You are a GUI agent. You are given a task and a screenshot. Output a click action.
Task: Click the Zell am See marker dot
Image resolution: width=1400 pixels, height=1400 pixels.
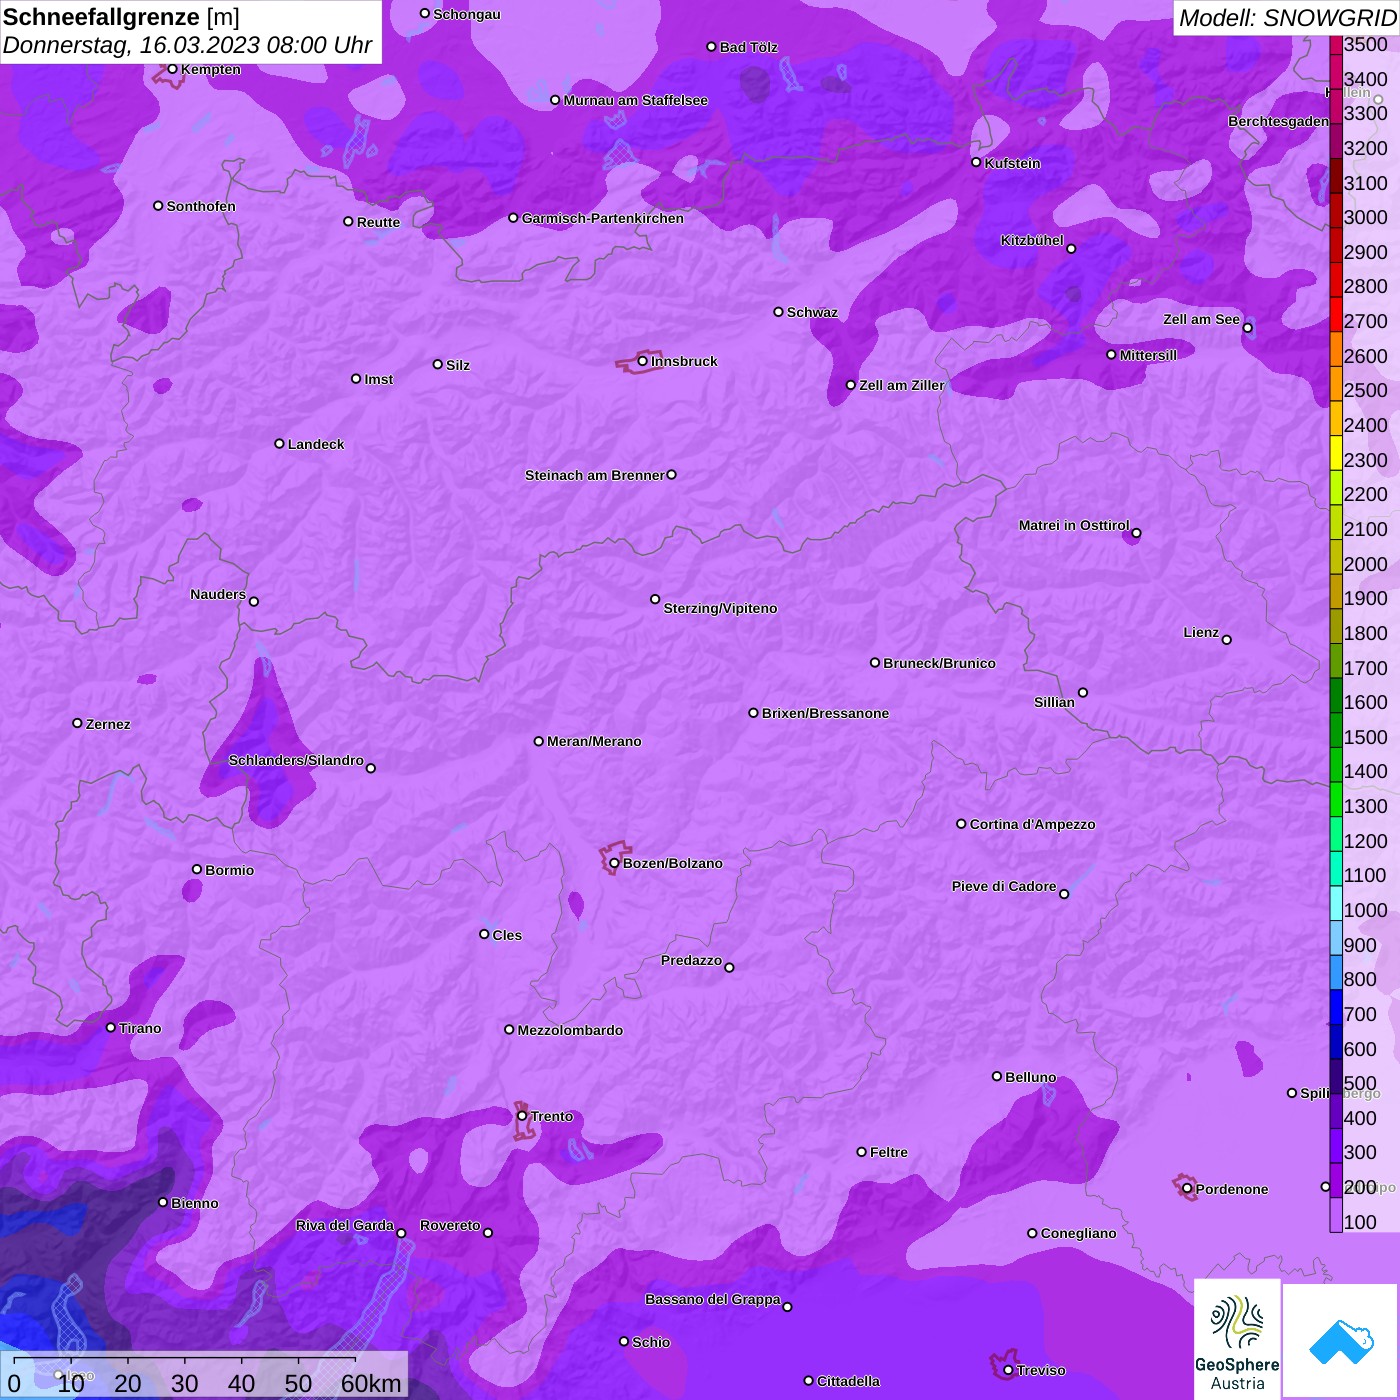click(x=1247, y=328)
